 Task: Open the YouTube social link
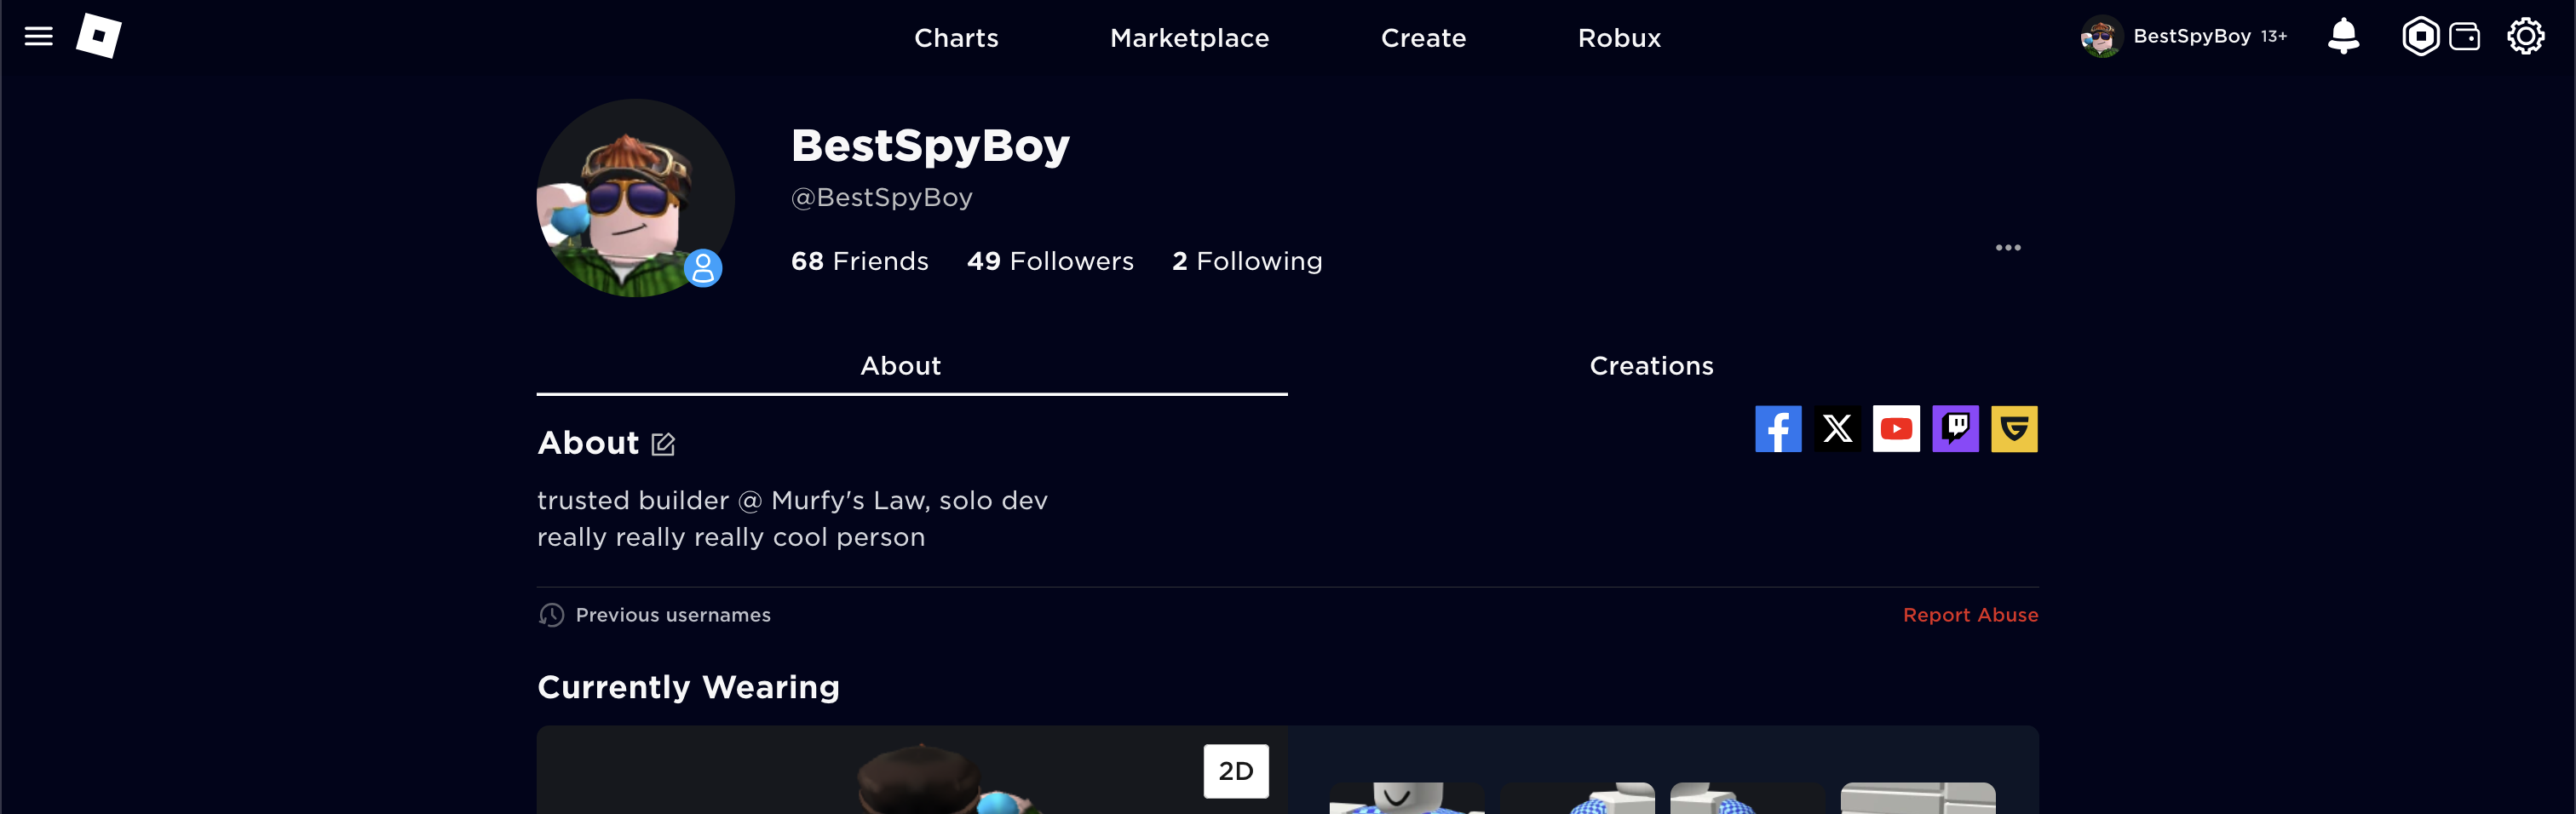1896,429
